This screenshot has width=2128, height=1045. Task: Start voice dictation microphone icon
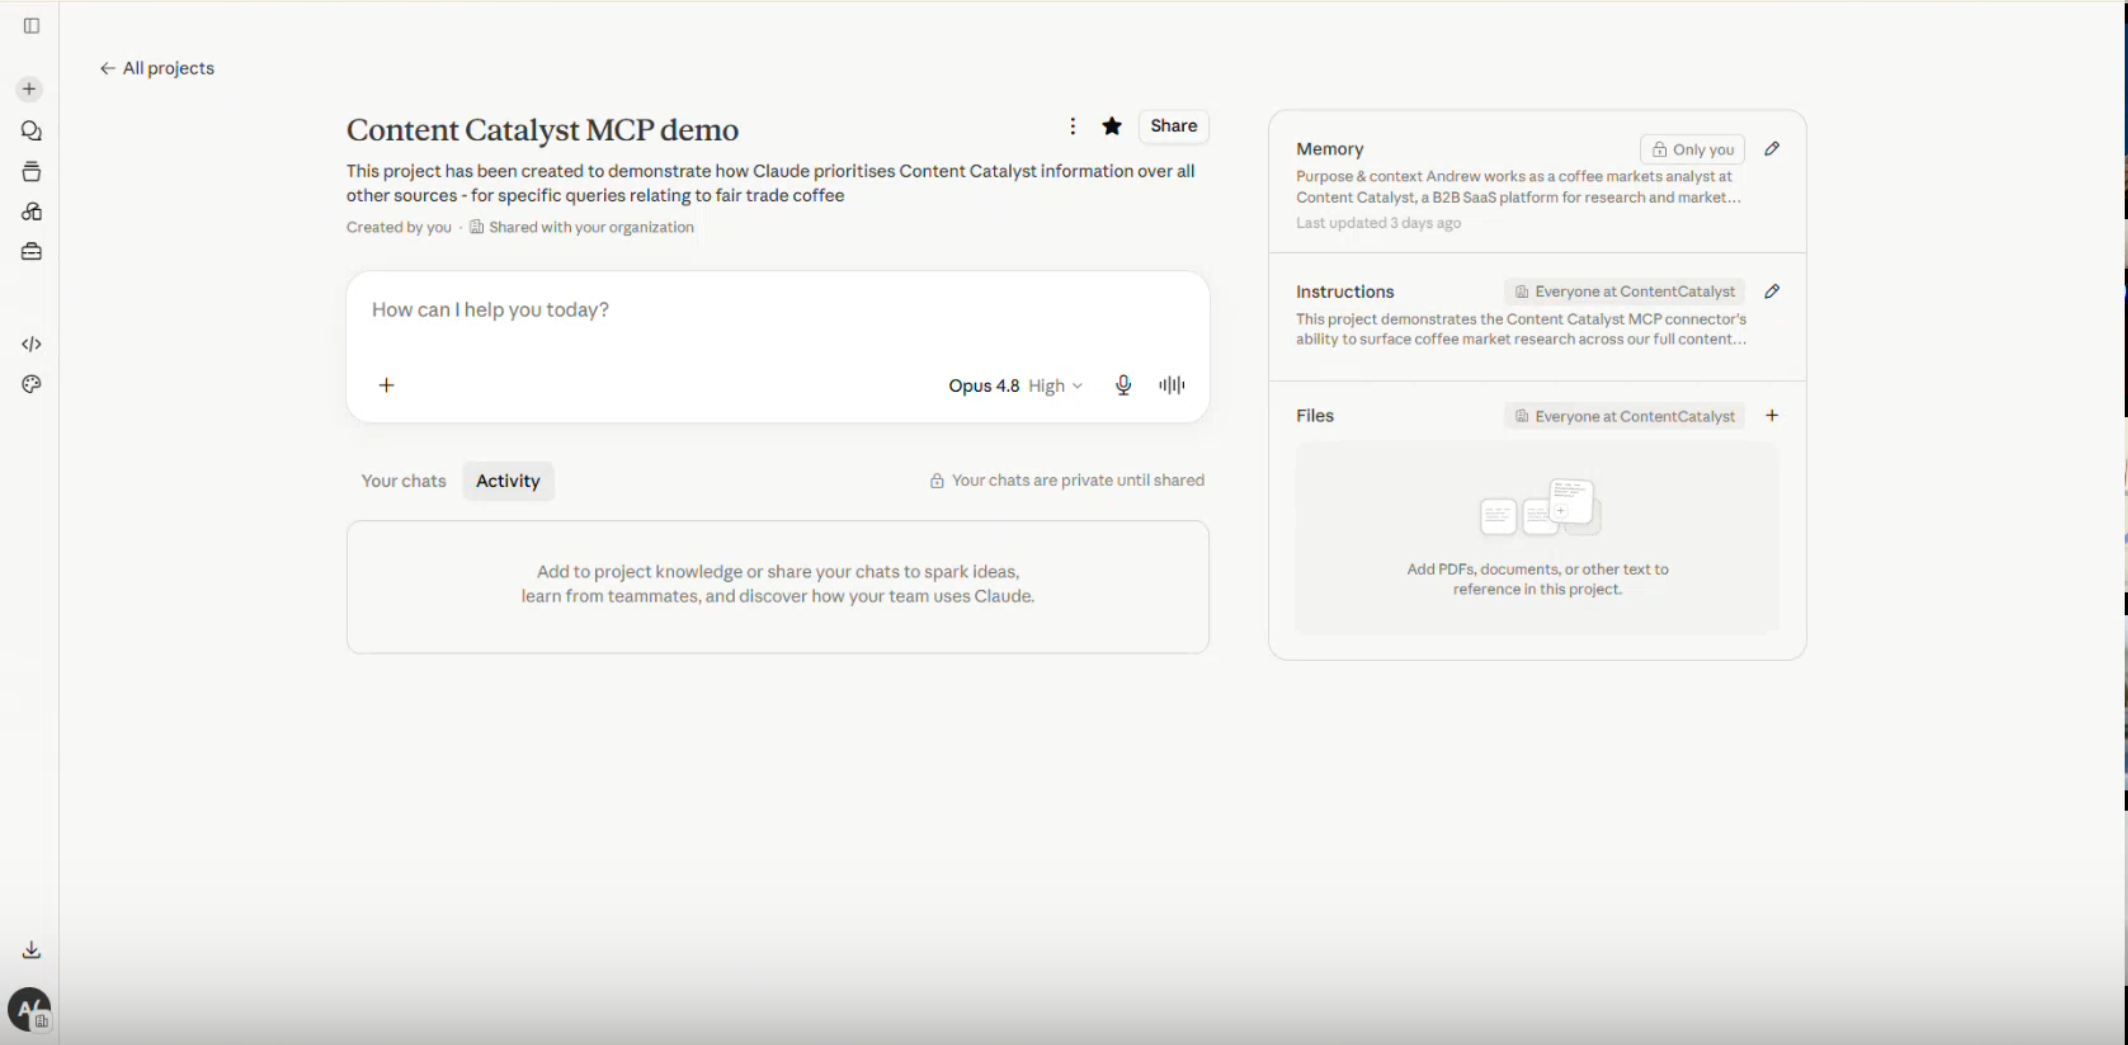pyautogui.click(x=1123, y=385)
